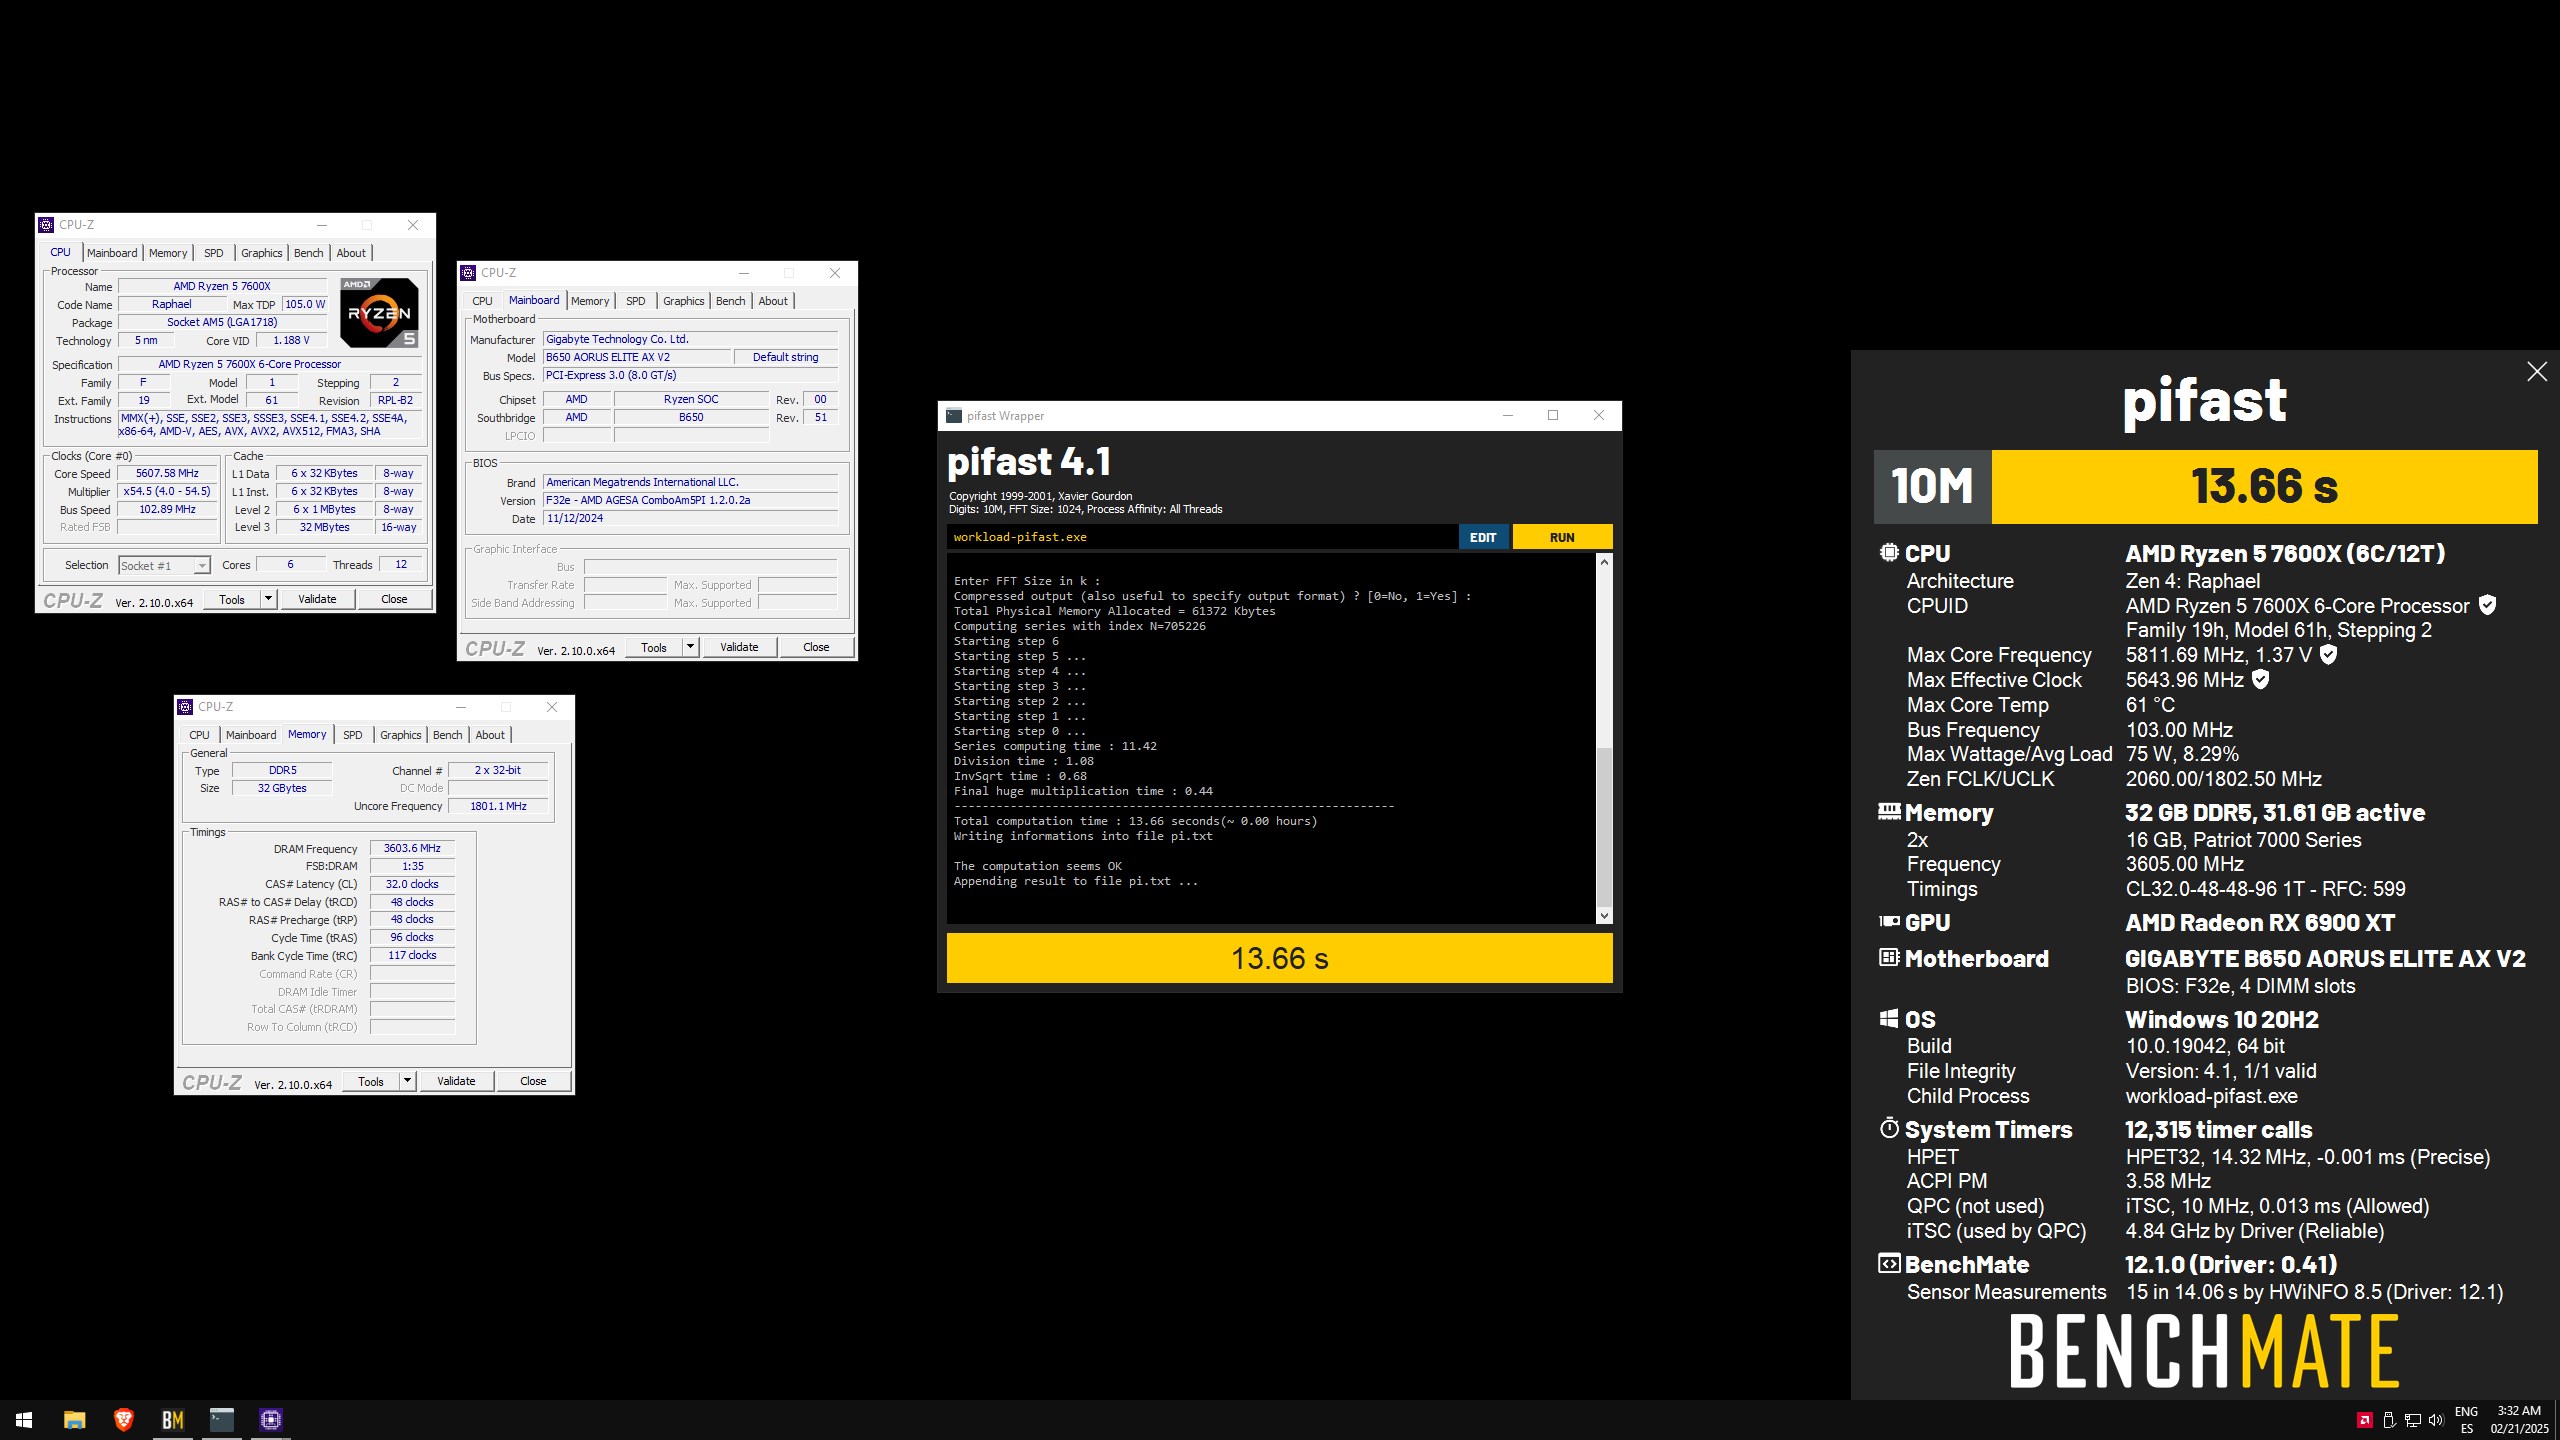Click the pifast console scrollbar down arrow
Viewport: 2560px width, 1440px height.
click(x=1604, y=915)
